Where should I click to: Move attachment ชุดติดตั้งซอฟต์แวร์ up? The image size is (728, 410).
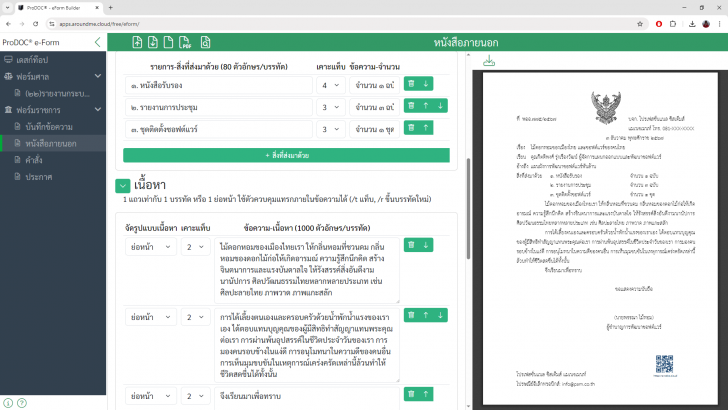[x=426, y=128]
